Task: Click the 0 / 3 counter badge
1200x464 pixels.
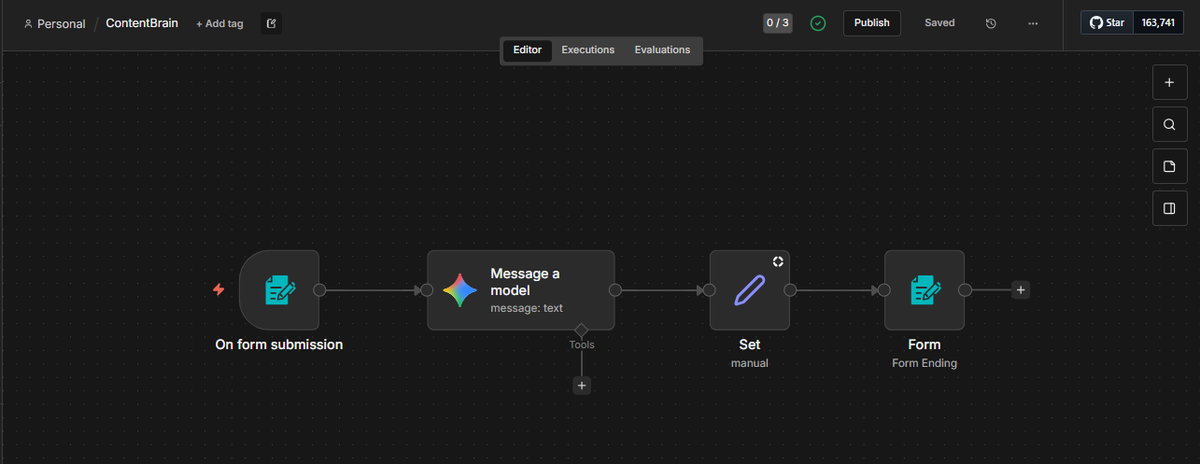Action: [x=778, y=23]
